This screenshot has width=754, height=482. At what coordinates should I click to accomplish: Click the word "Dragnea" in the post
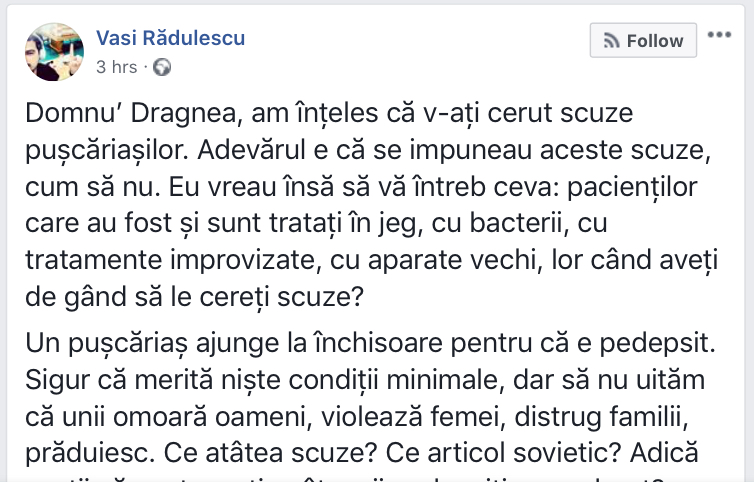coord(186,114)
